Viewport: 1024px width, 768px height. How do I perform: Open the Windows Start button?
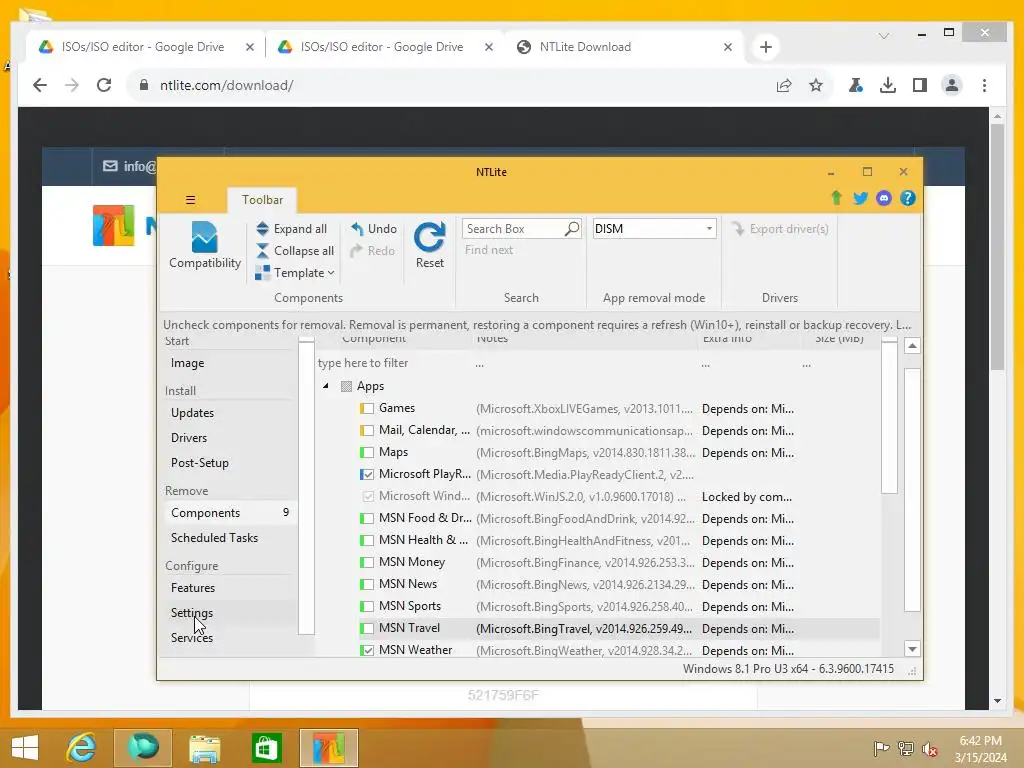[x=25, y=748]
